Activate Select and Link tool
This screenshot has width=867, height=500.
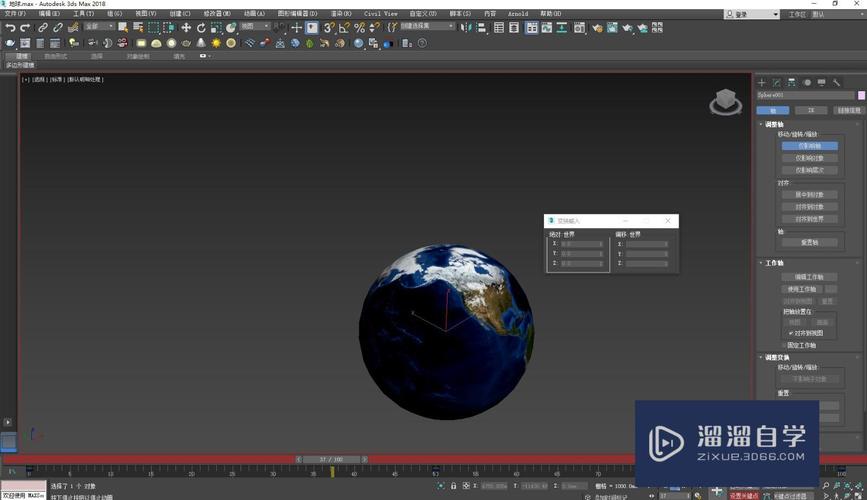point(43,28)
